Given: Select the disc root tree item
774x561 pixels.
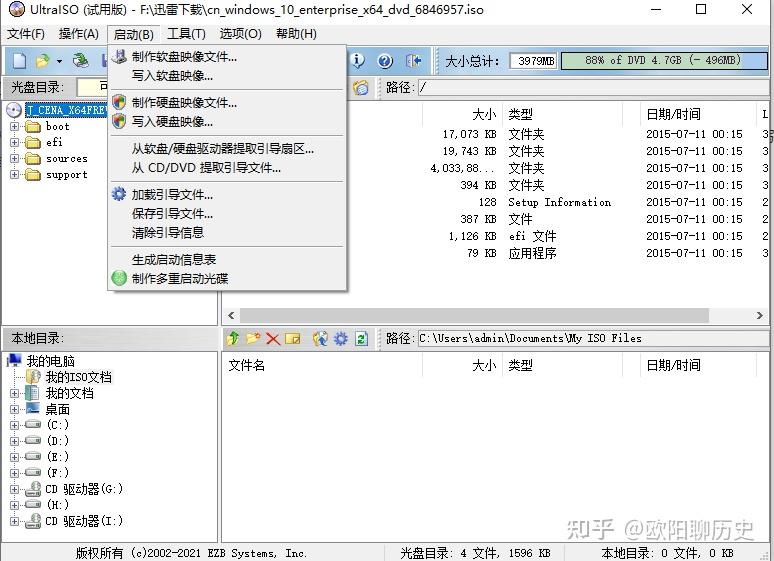Looking at the screenshot, I should click(x=66, y=110).
